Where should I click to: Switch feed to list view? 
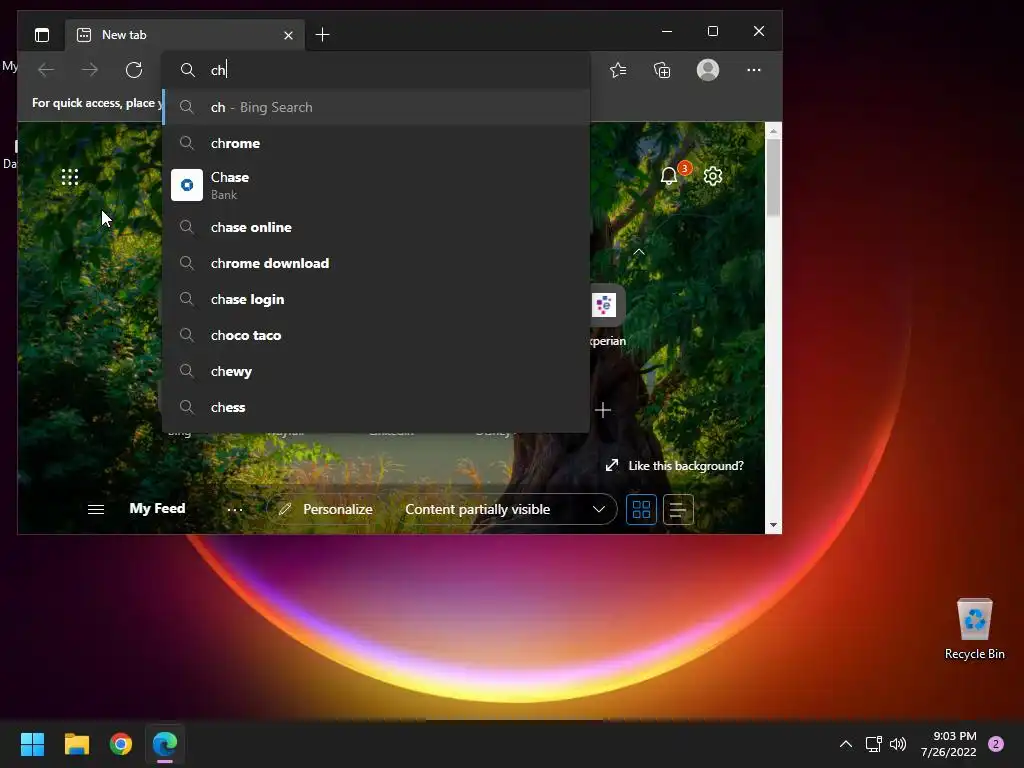tap(678, 509)
